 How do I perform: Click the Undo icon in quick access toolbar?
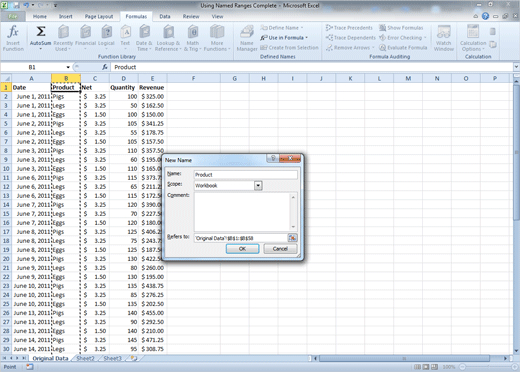[27, 5]
